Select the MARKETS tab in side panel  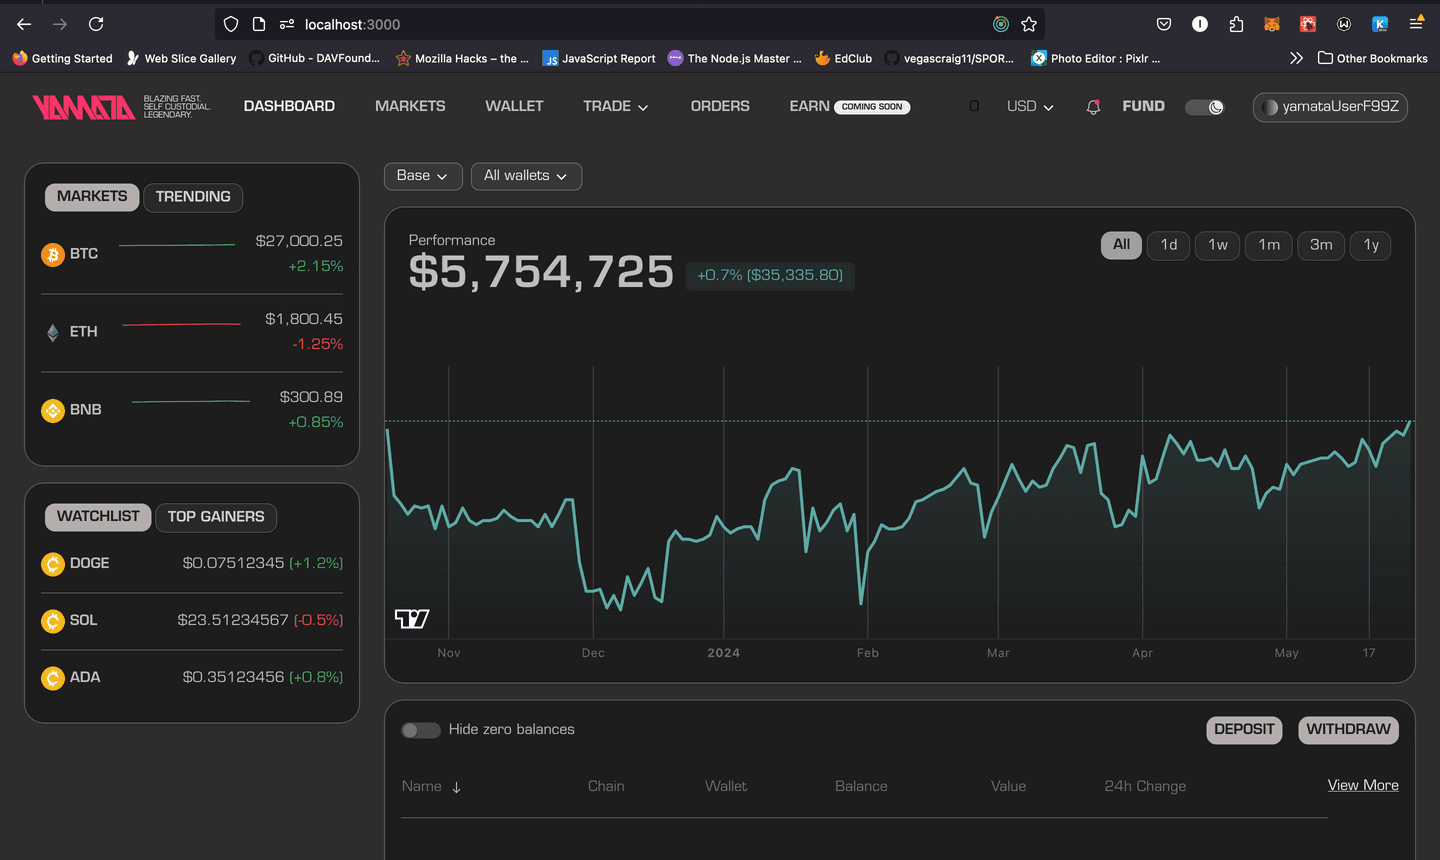tap(92, 197)
